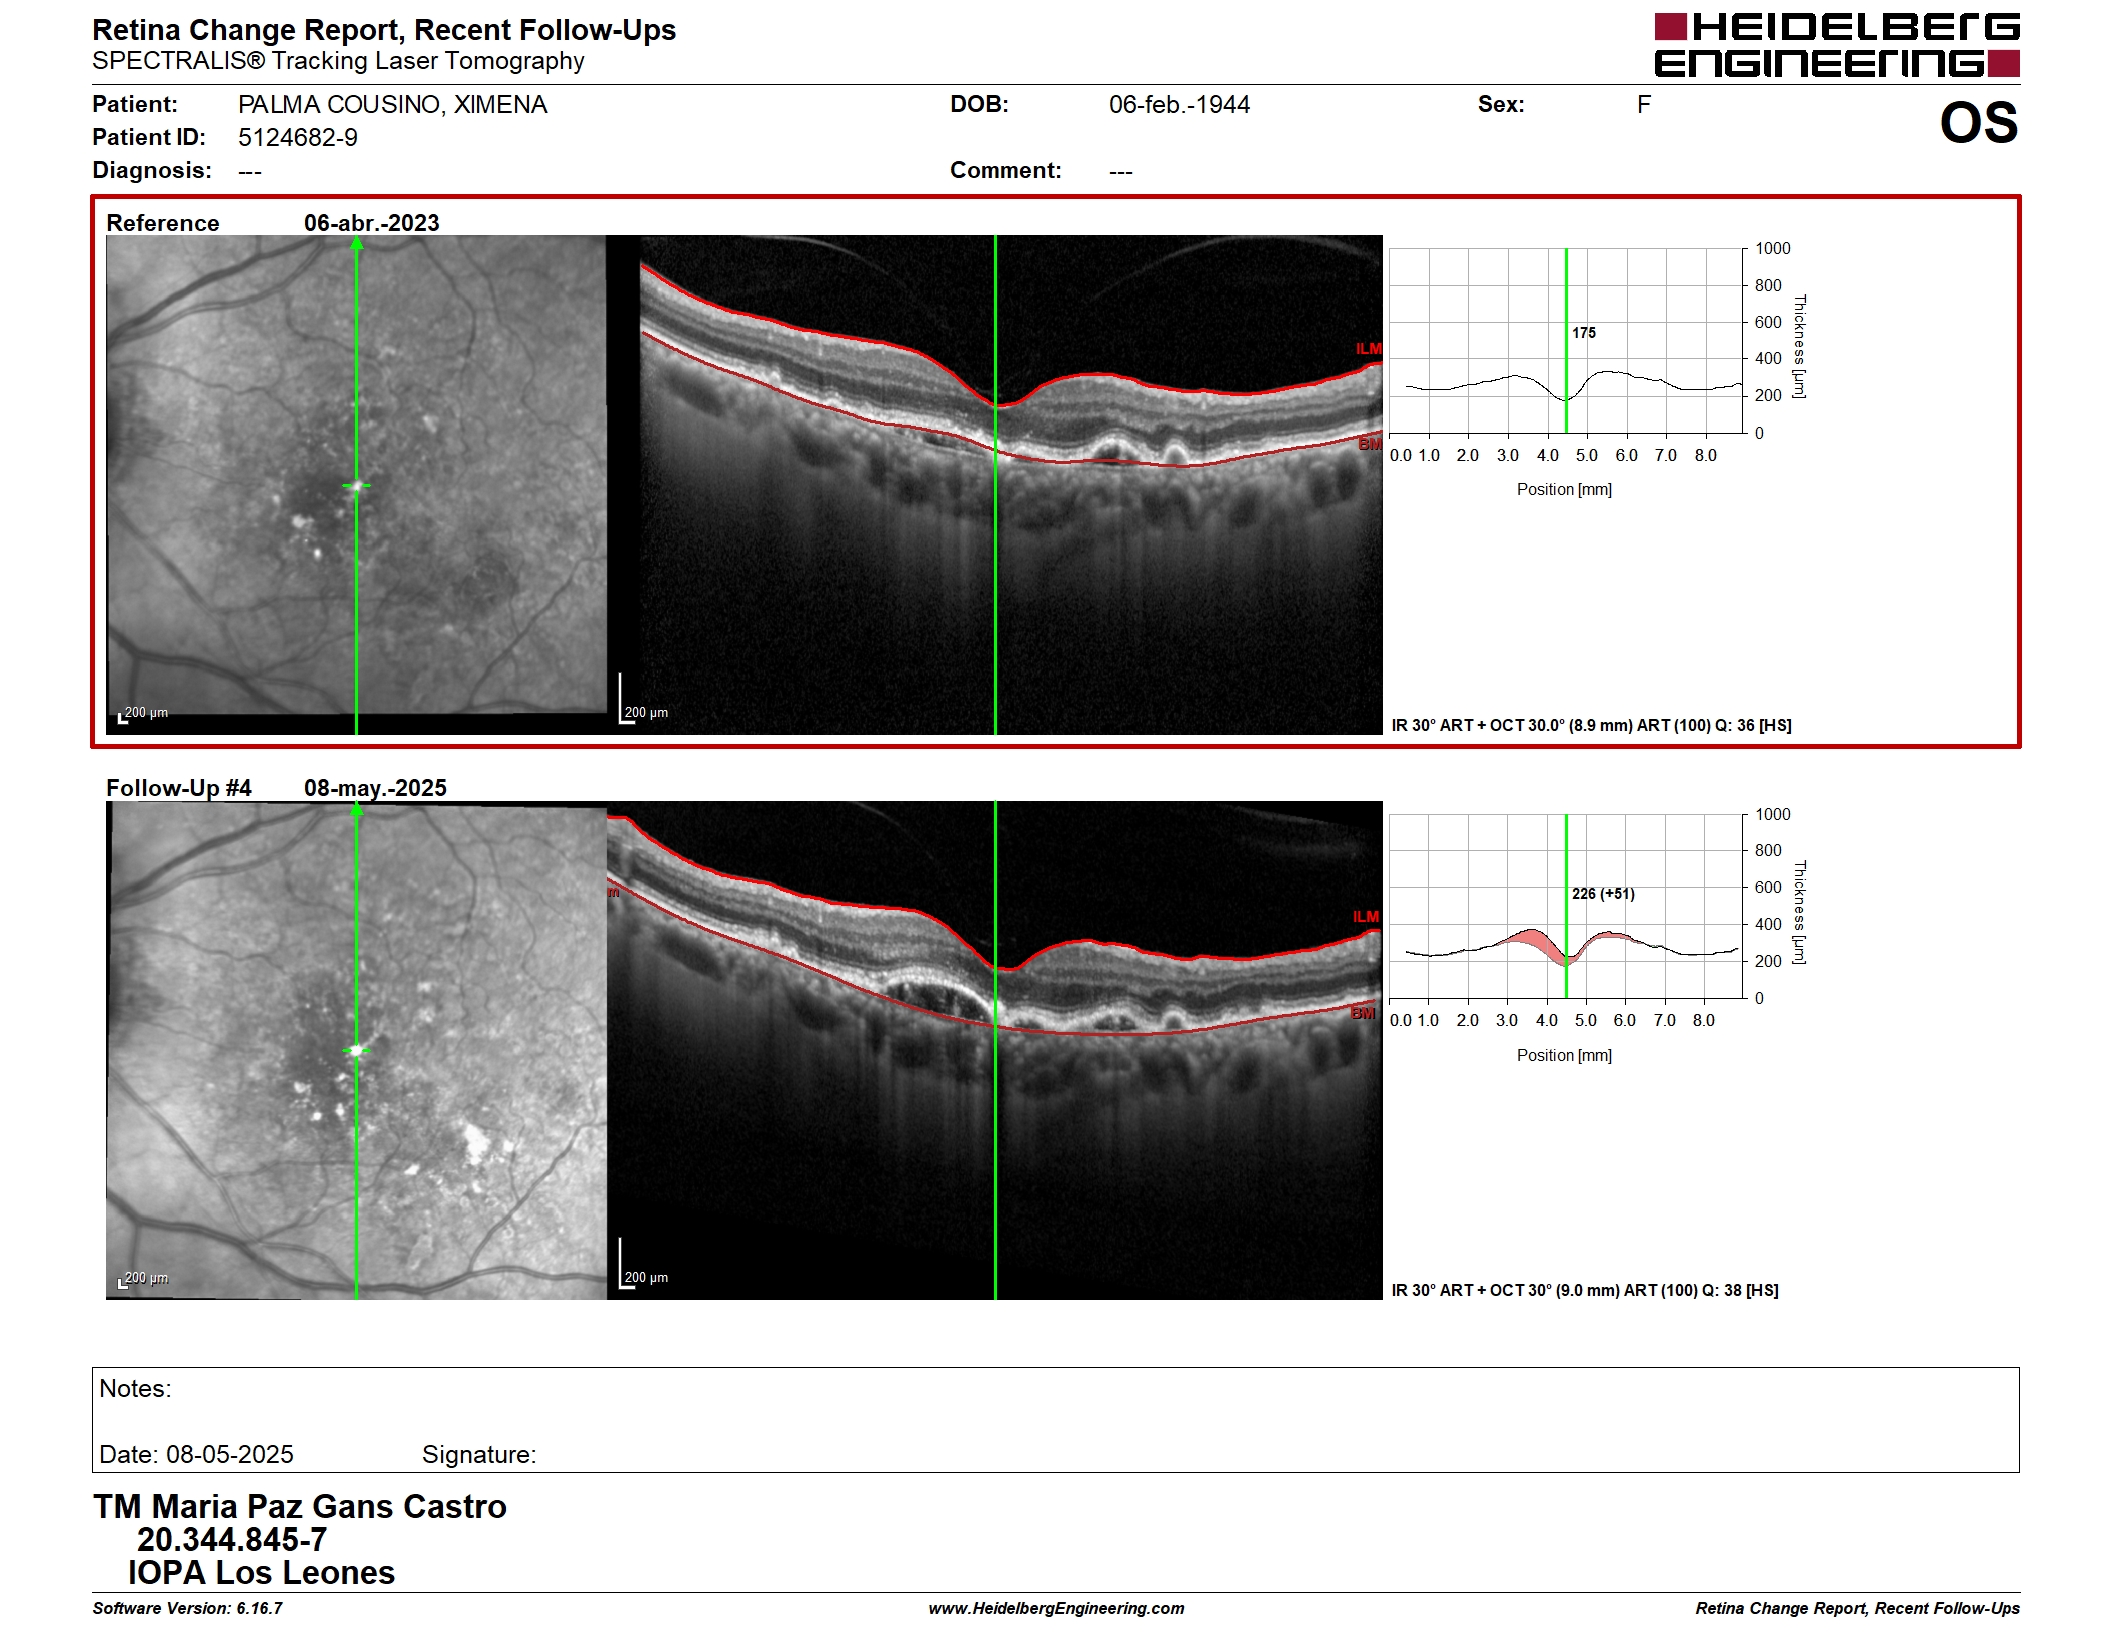The image size is (2112, 1632).
Task: Select the patient name PALMA COUSINO, XIMENA
Action: click(x=392, y=105)
